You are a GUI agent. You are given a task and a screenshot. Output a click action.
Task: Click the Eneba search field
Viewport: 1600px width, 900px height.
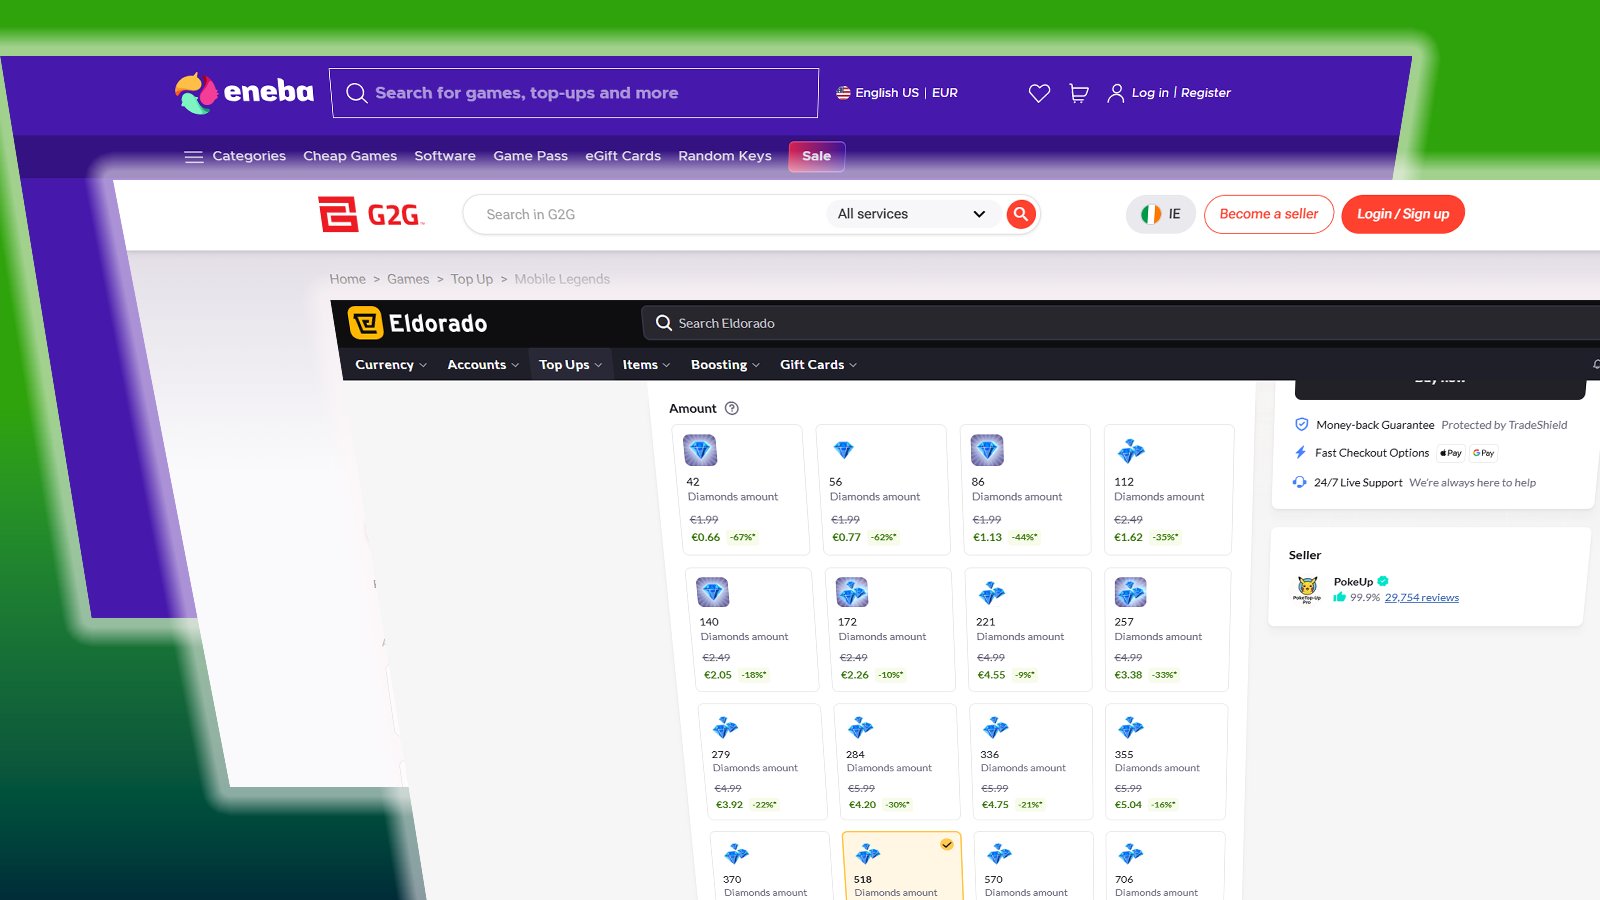pos(574,93)
